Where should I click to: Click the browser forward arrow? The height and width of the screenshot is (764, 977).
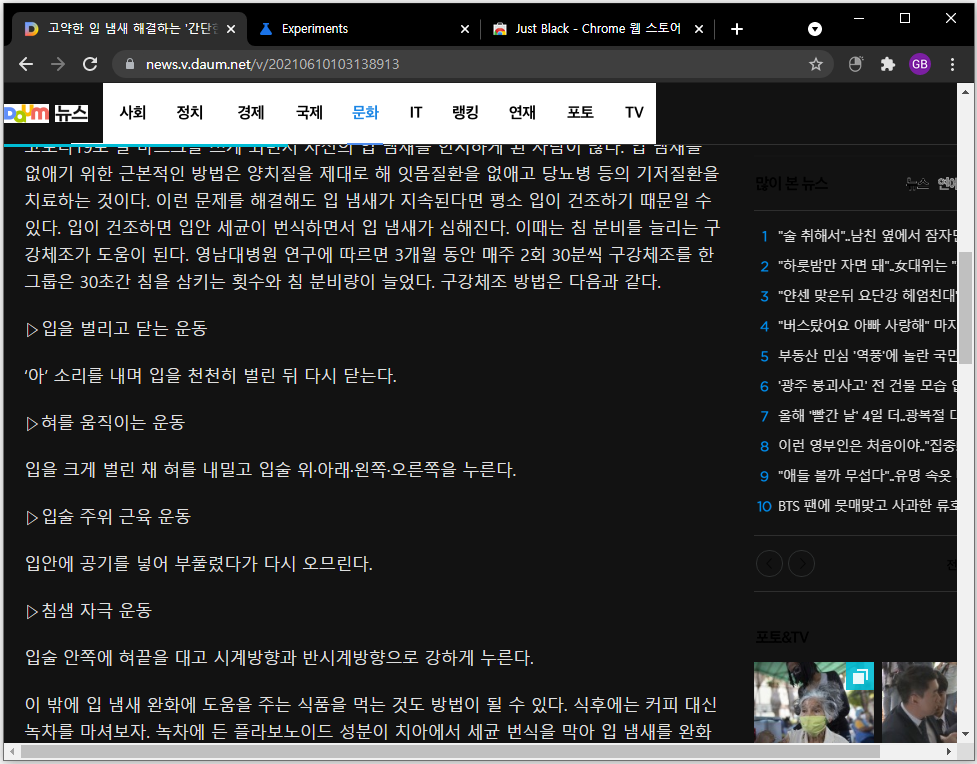click(x=58, y=64)
